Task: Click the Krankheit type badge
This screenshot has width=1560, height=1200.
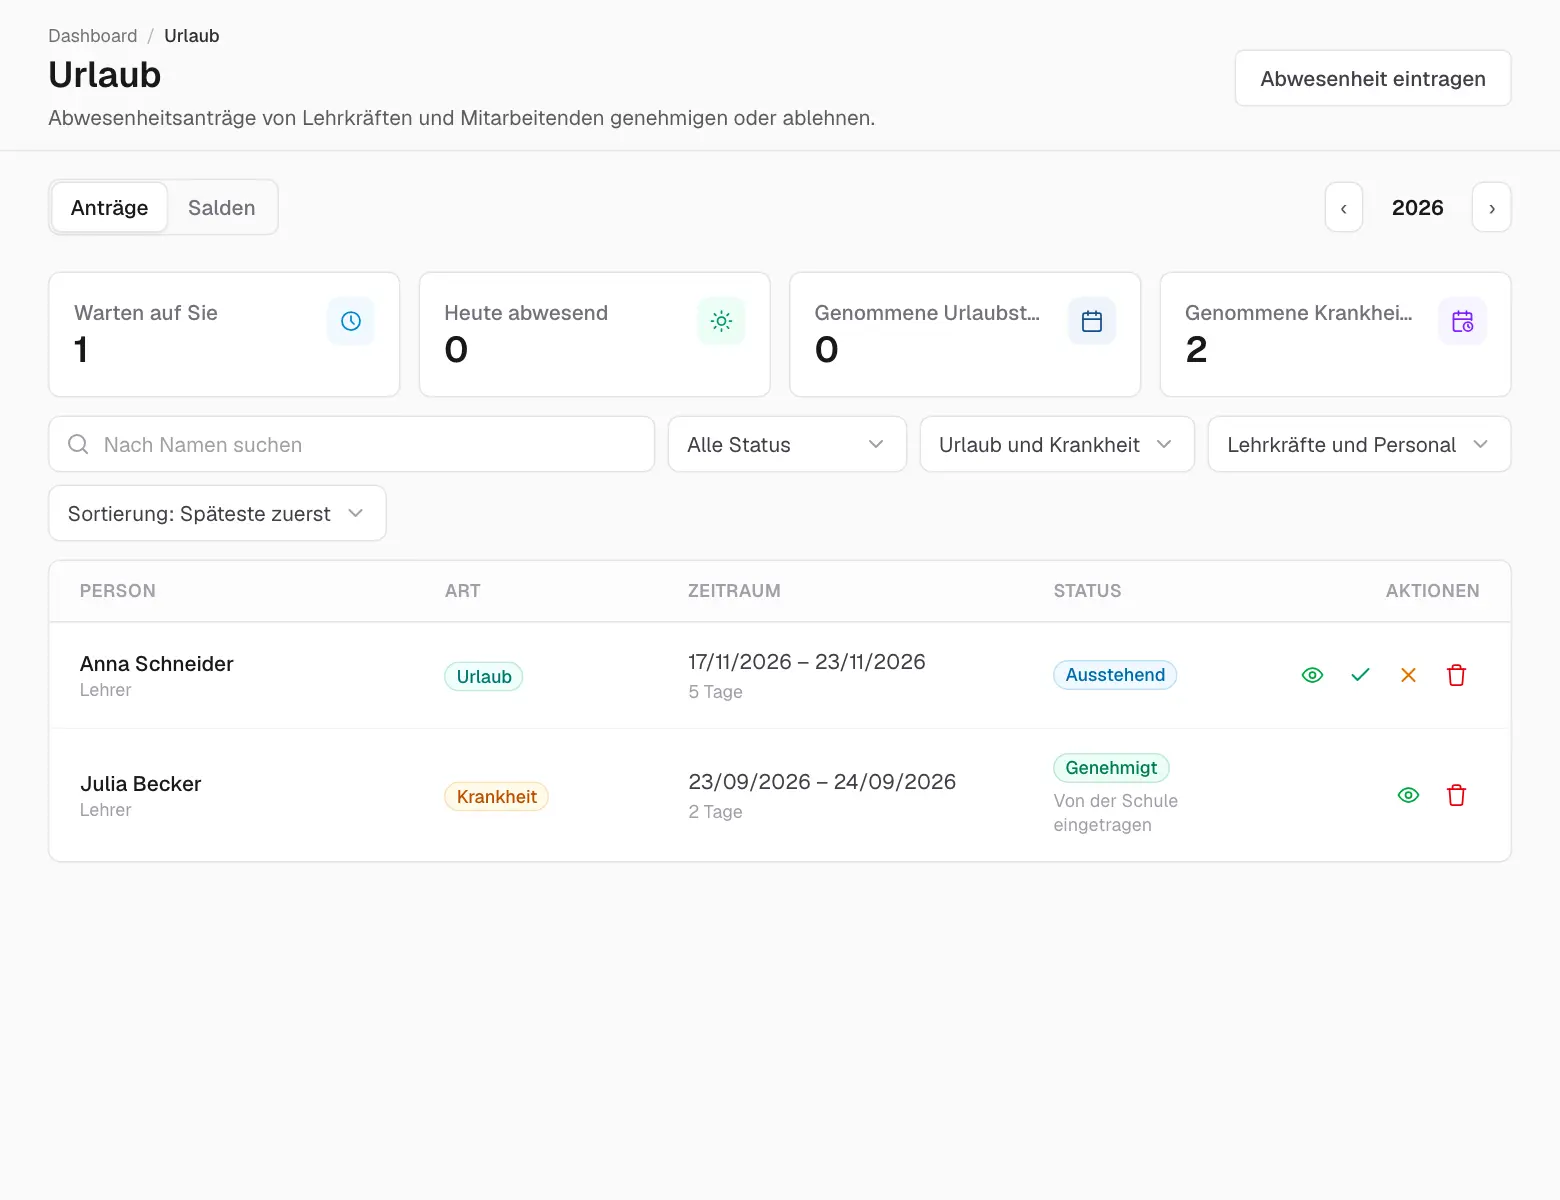Action: [497, 797]
